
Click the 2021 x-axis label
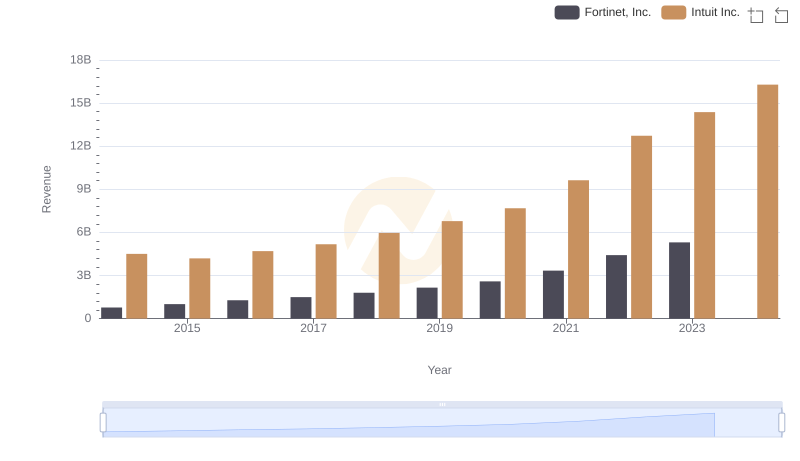[566, 328]
